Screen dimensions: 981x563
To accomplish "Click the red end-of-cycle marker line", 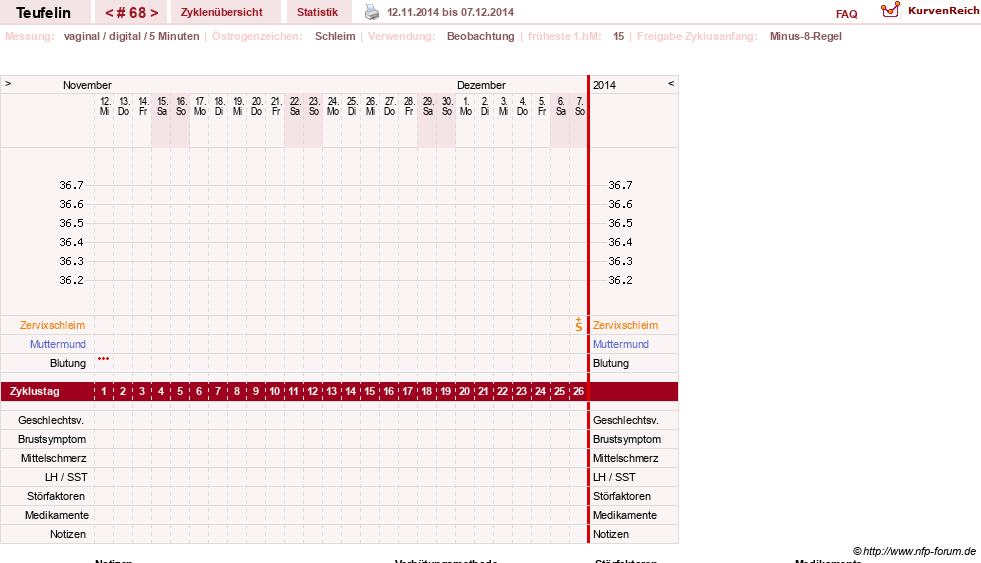I will point(589,309).
